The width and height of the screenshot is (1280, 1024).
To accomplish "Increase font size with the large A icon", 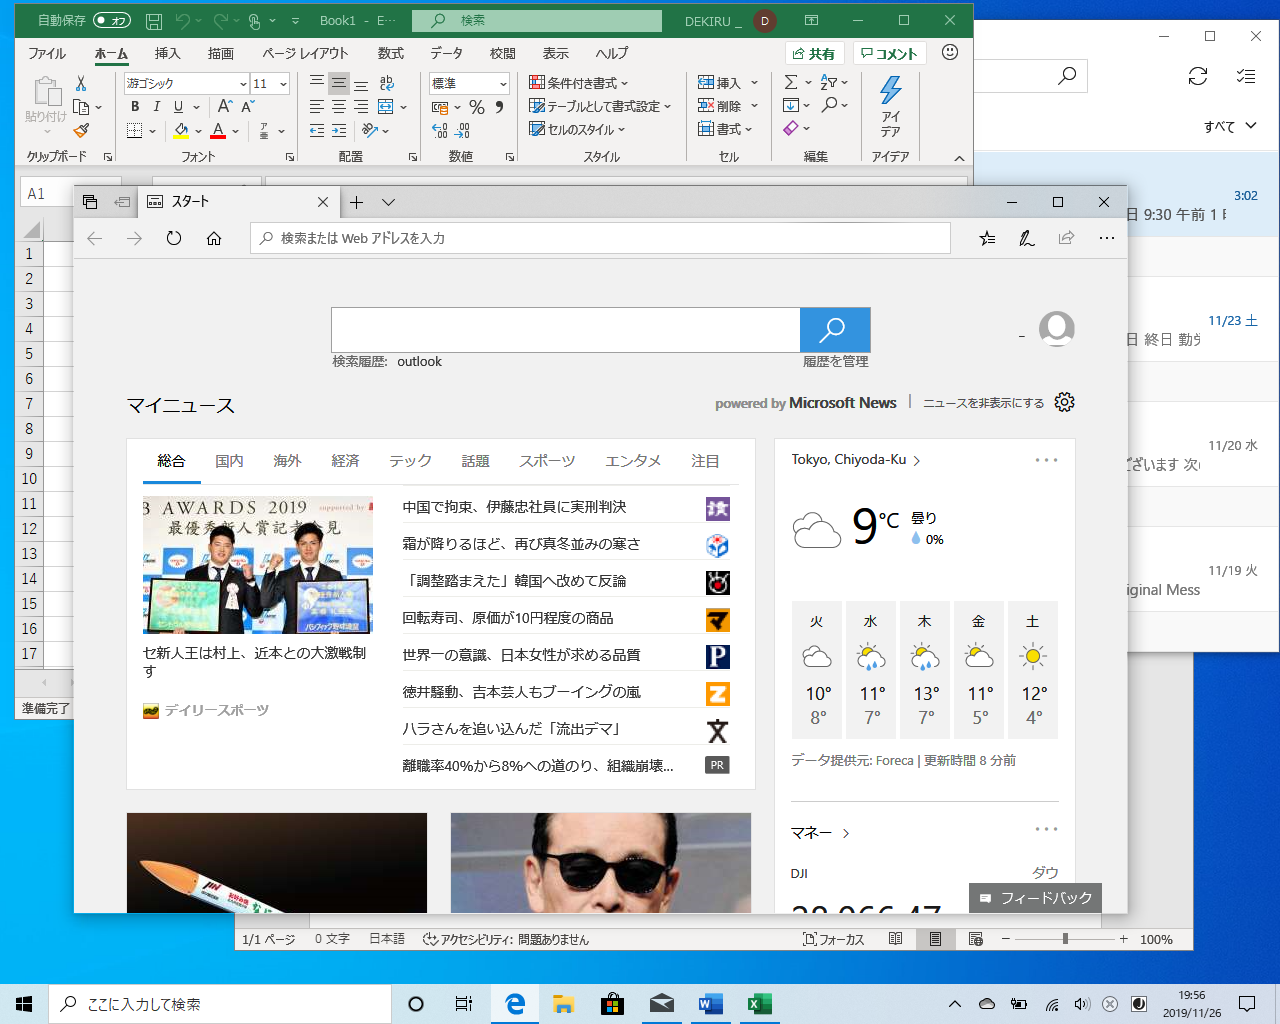I will pos(225,107).
